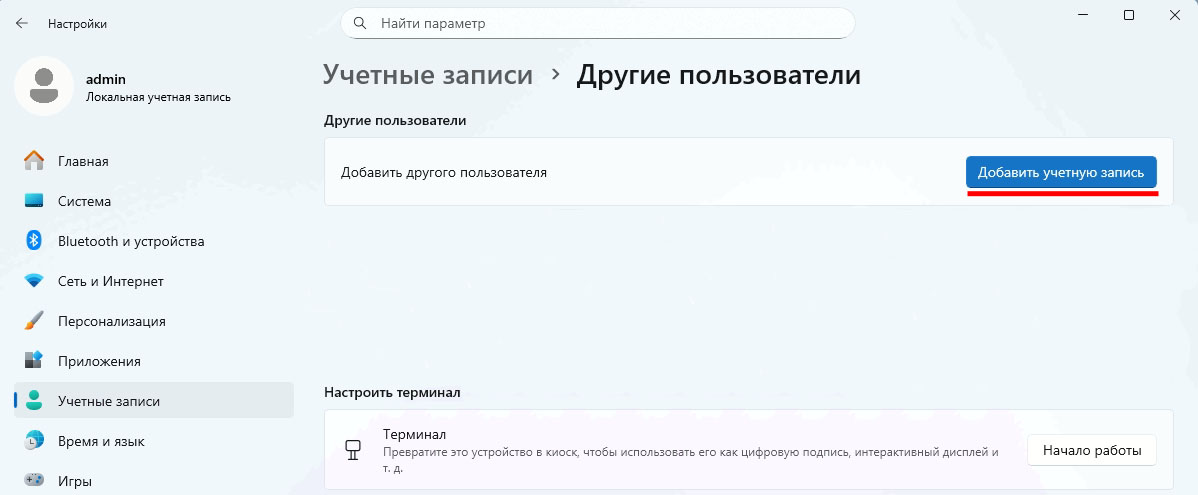
Task: Click Добавить учетную запись button
Action: pyautogui.click(x=1061, y=173)
